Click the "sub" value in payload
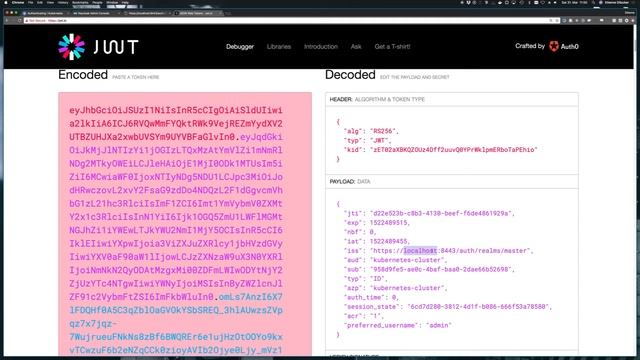 tap(440, 269)
